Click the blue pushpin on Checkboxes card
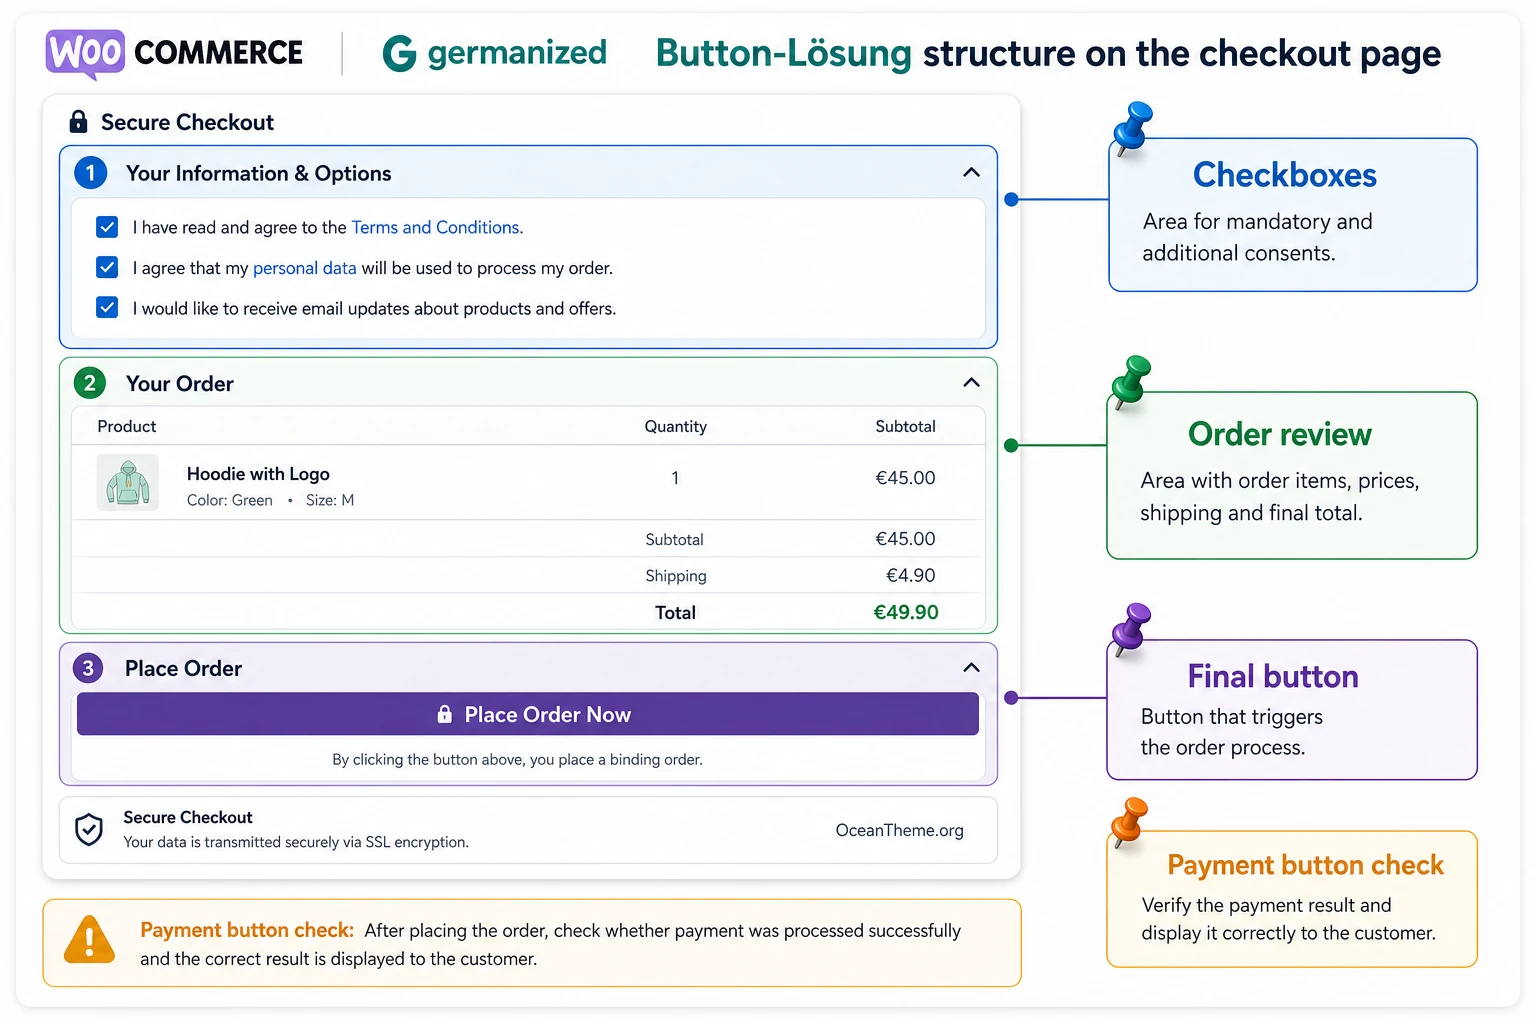1536x1024 pixels. pos(1133,127)
